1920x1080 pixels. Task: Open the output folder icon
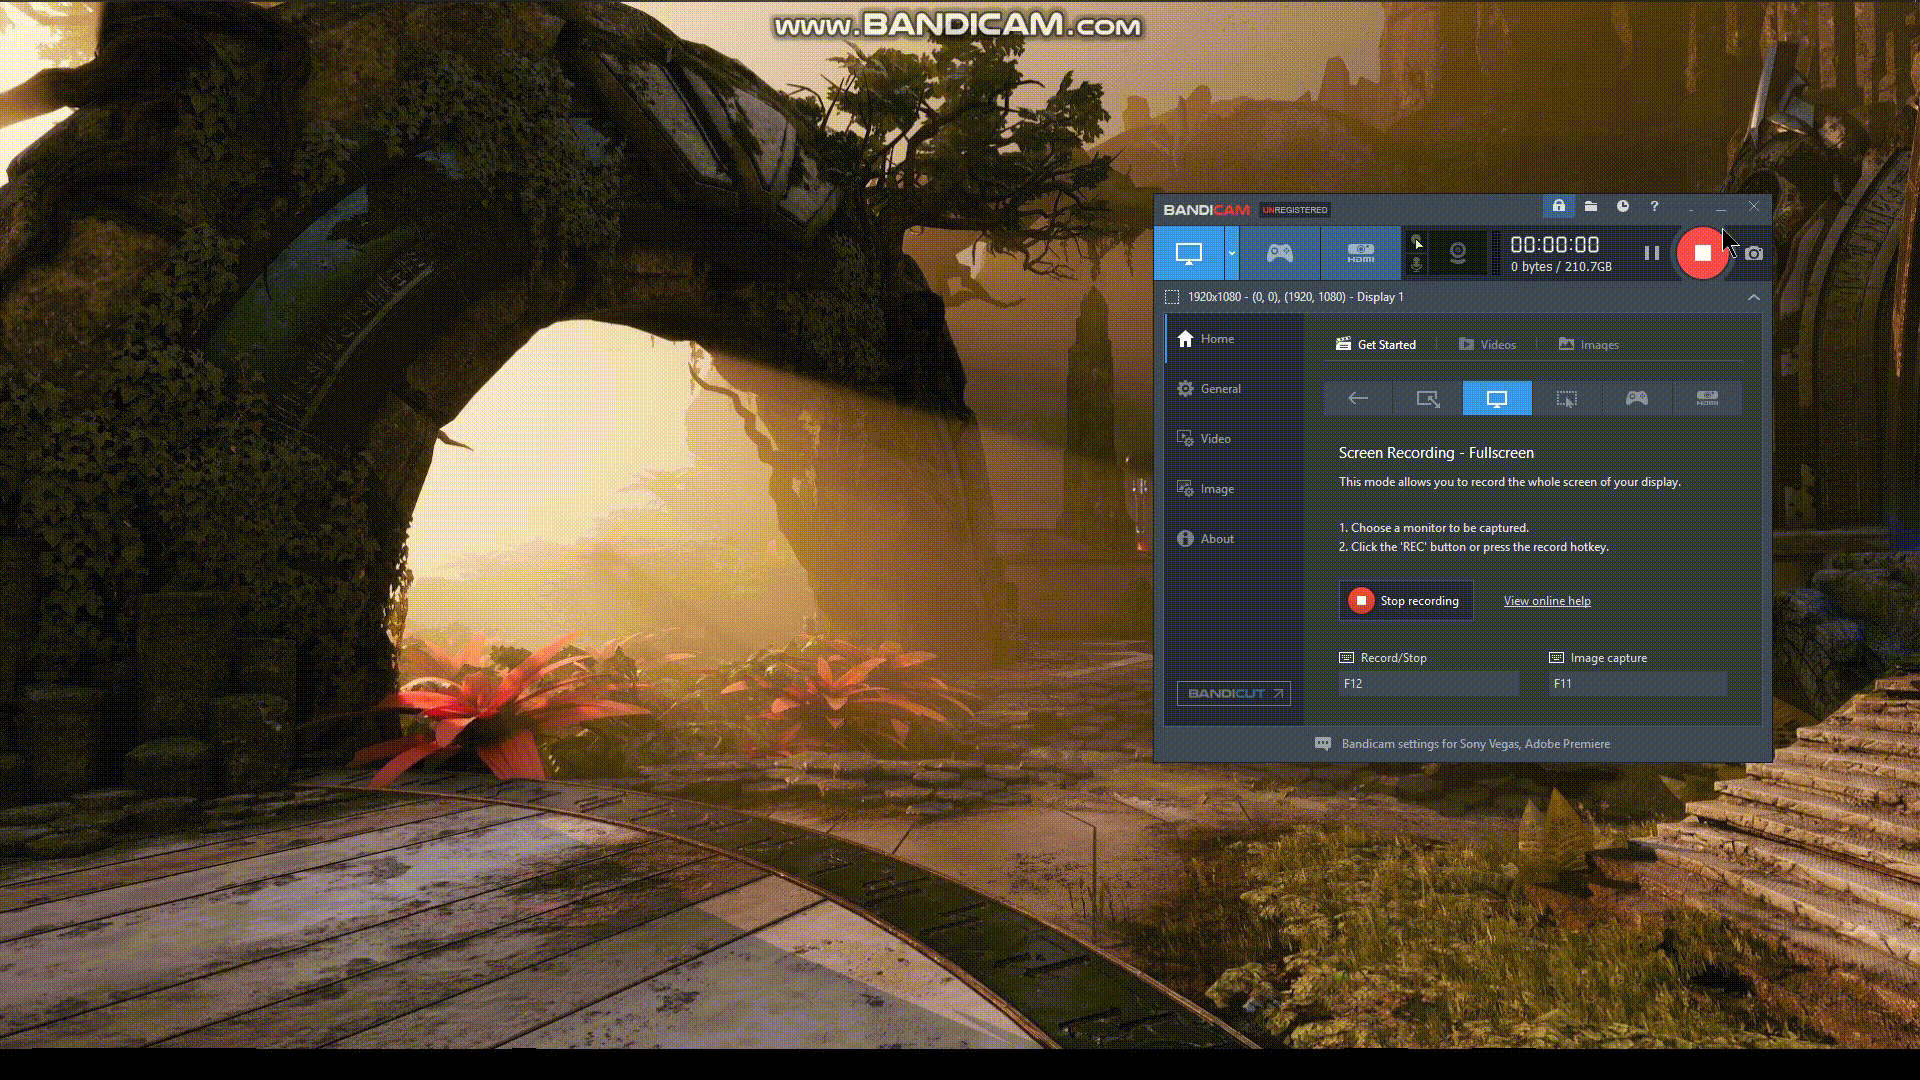(x=1591, y=207)
